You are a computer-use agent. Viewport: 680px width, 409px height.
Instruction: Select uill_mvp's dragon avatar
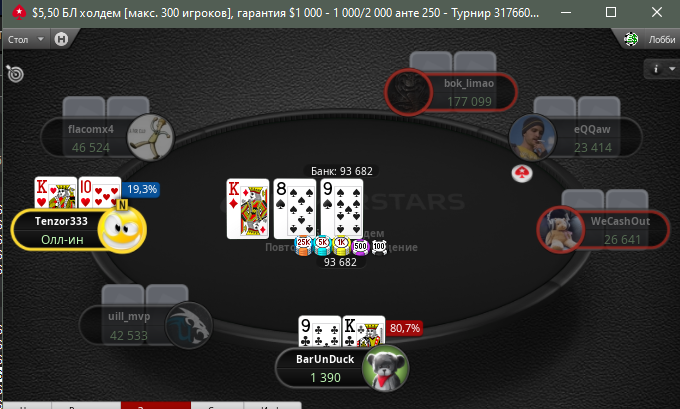[189, 325]
